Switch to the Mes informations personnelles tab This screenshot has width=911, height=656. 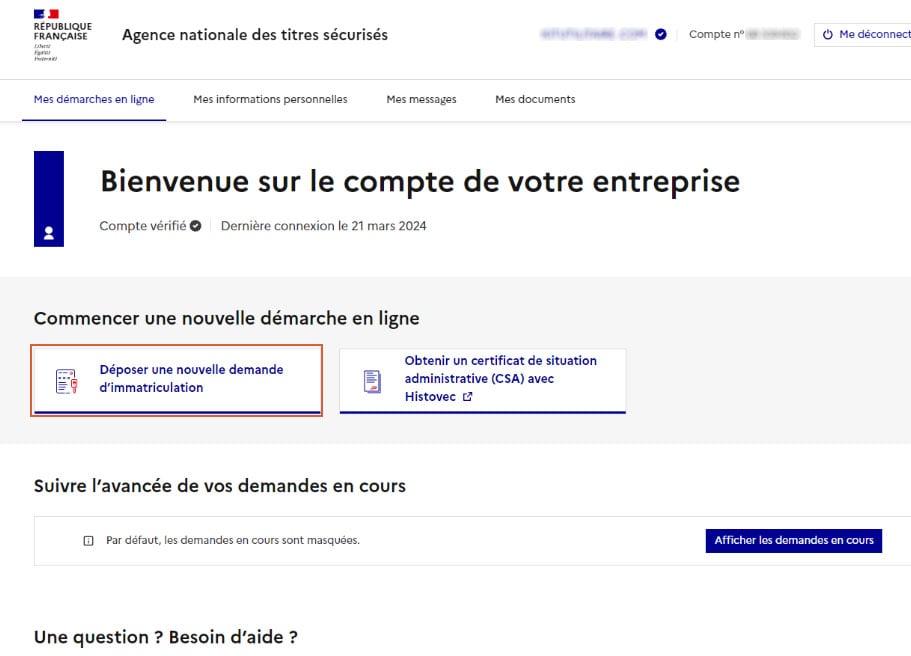[270, 100]
